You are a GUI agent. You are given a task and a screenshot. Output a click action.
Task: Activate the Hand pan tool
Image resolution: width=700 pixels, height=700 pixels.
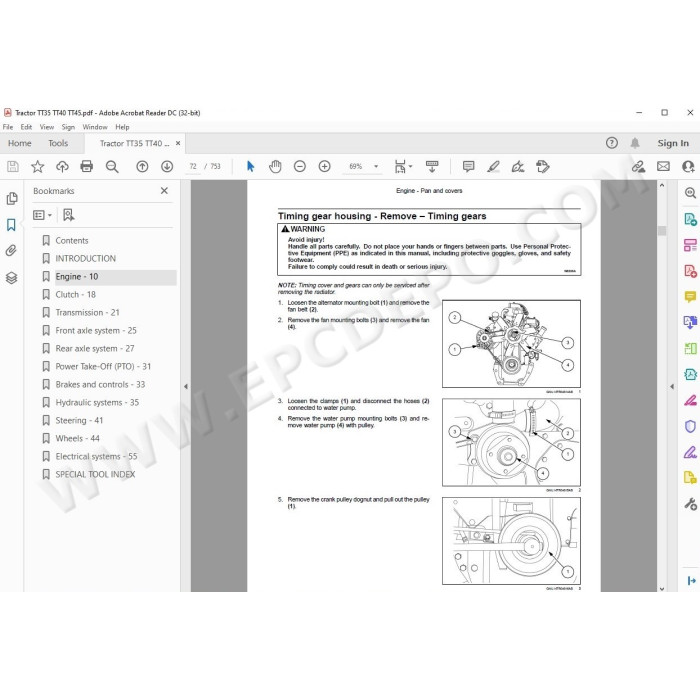(x=275, y=167)
